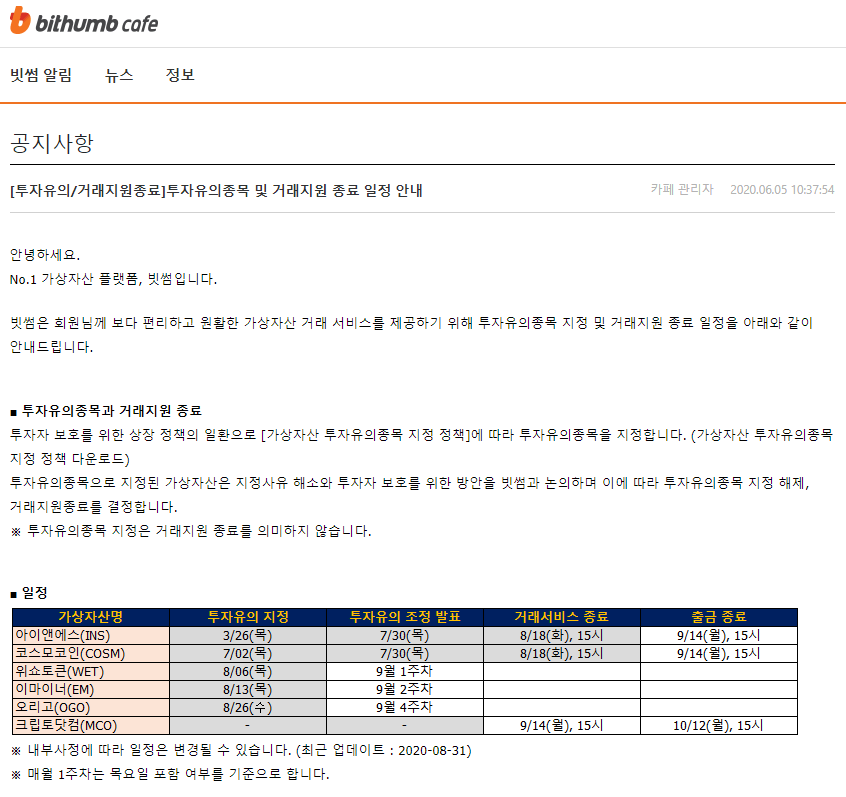
Task: Click the update note mentioning 2020-08-31
Action: tap(241, 750)
